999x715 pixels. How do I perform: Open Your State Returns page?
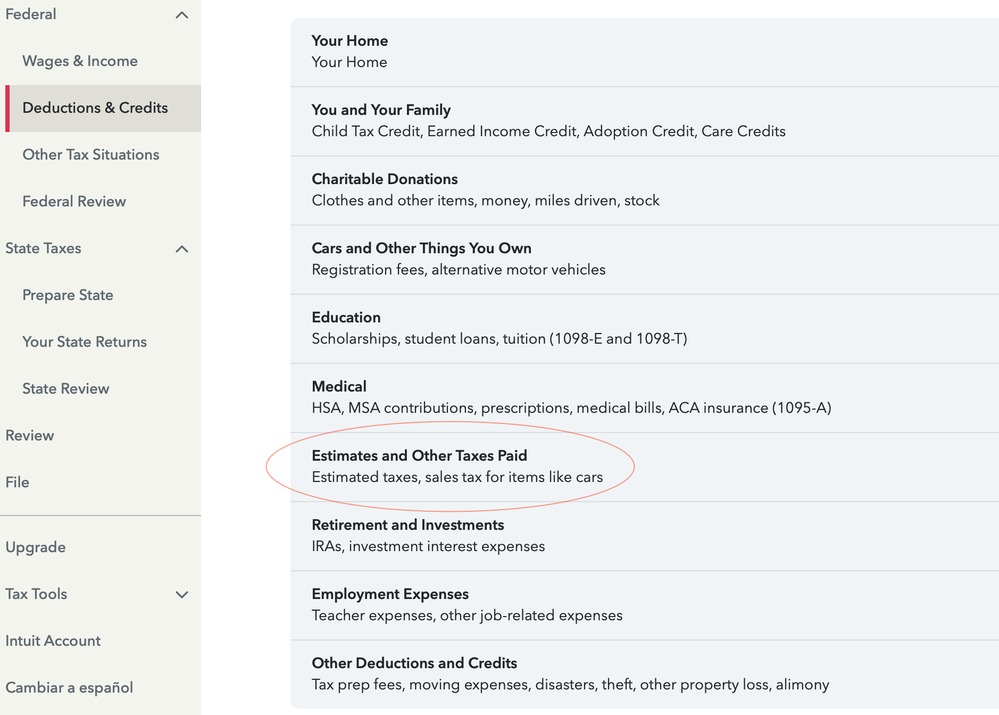85,342
